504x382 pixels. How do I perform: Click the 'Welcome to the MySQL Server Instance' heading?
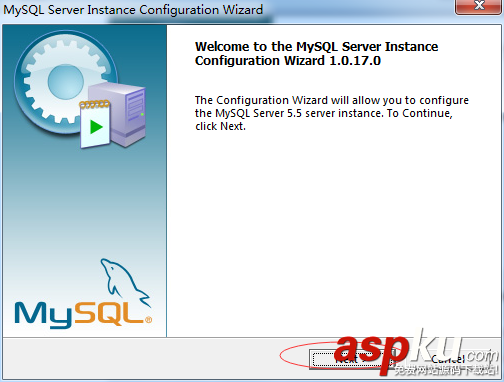click(316, 53)
